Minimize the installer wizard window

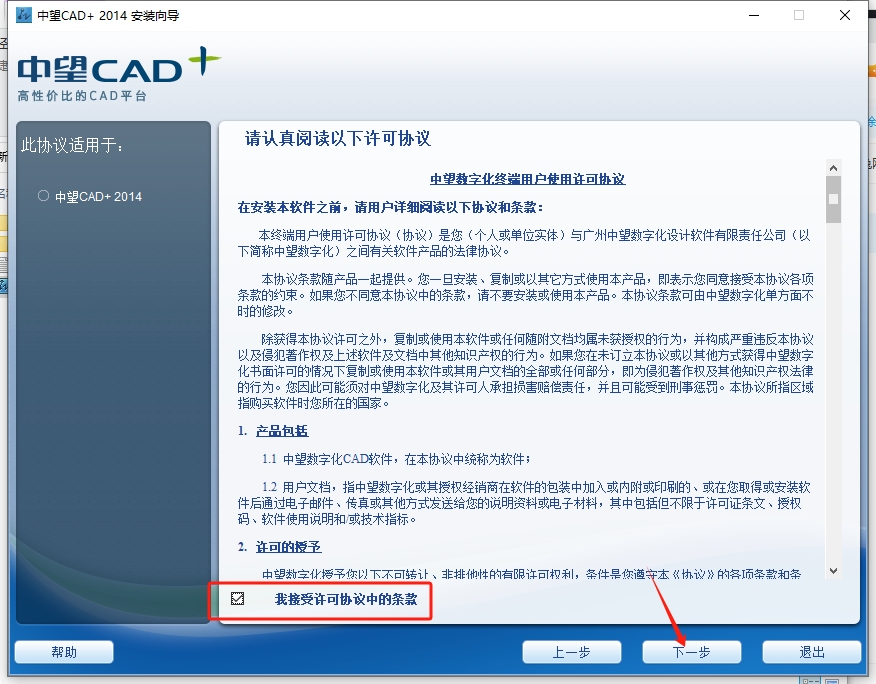click(x=753, y=16)
